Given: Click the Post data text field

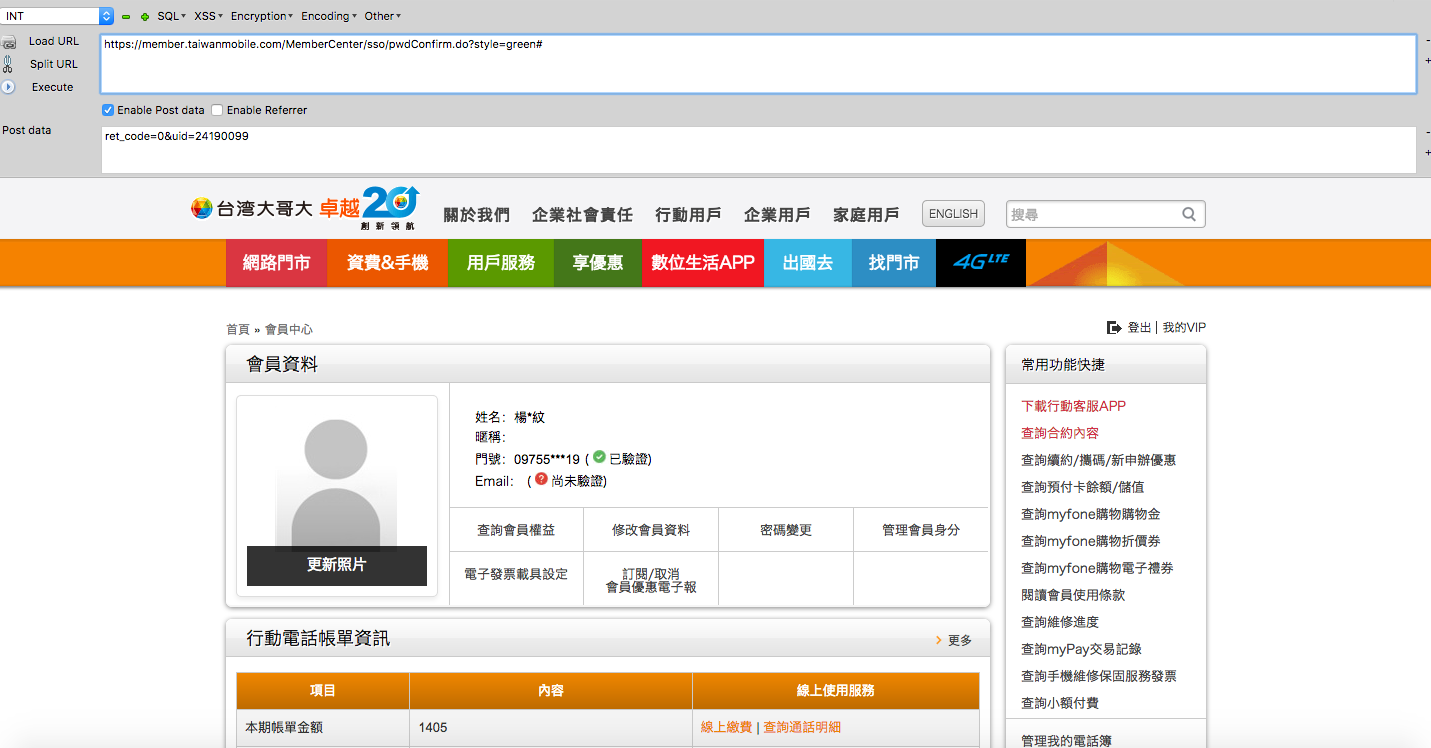Looking at the screenshot, I should pyautogui.click(x=759, y=150).
